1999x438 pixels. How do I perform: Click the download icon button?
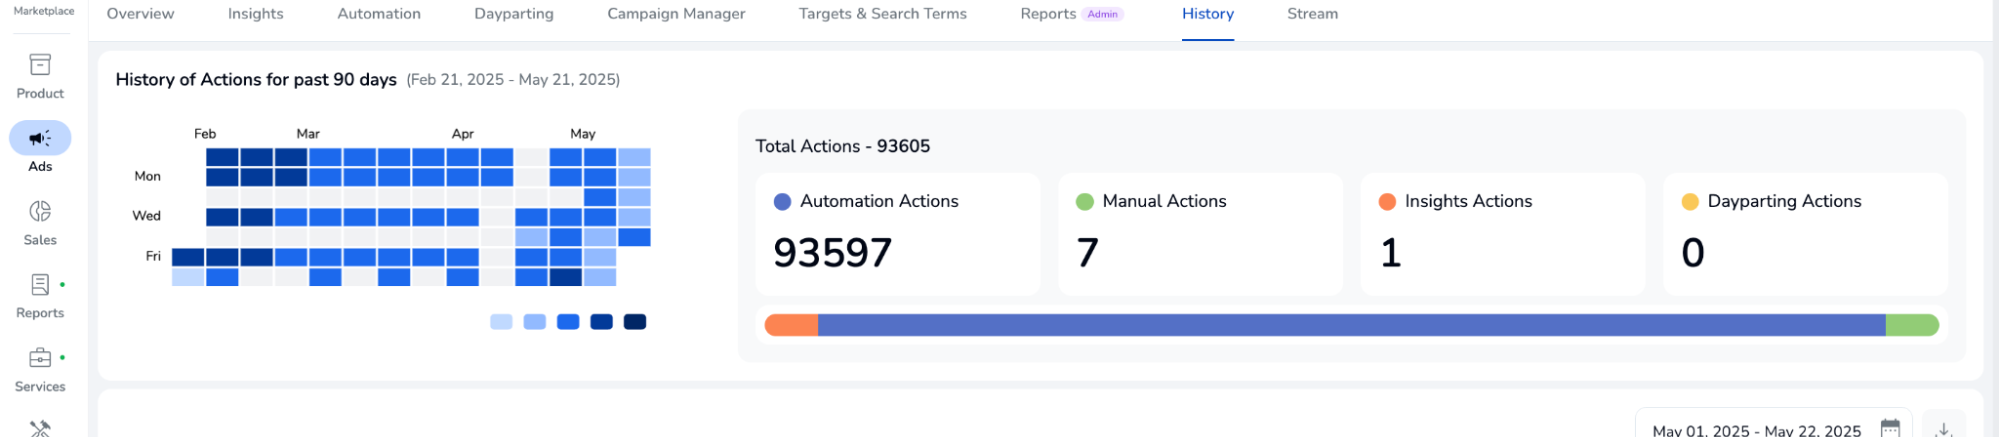(1944, 427)
